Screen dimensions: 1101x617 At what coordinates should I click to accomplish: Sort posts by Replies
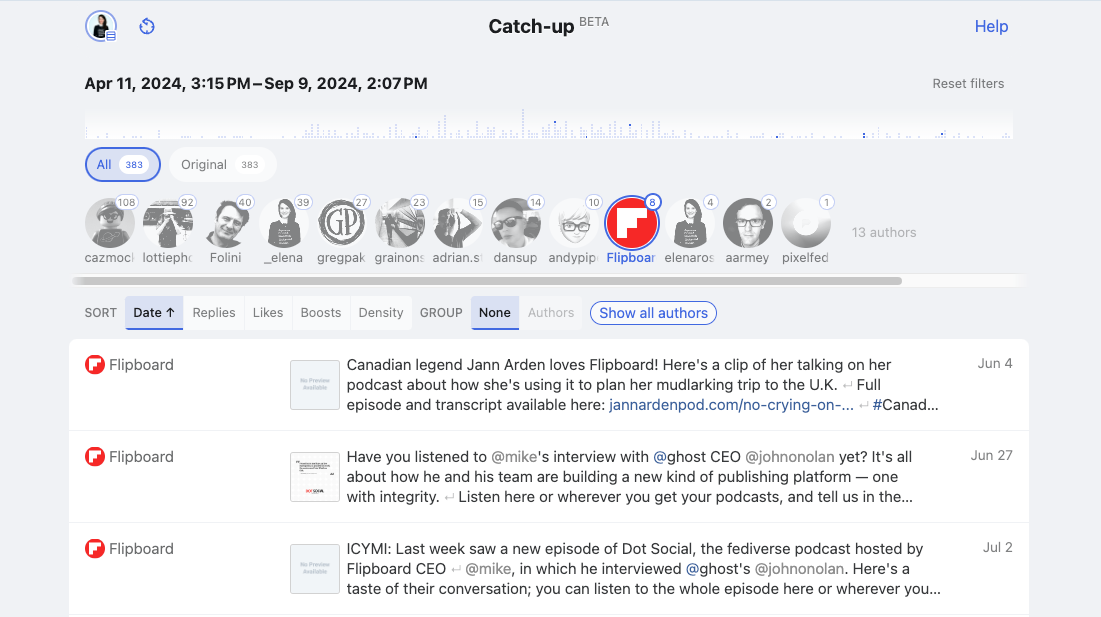click(214, 313)
